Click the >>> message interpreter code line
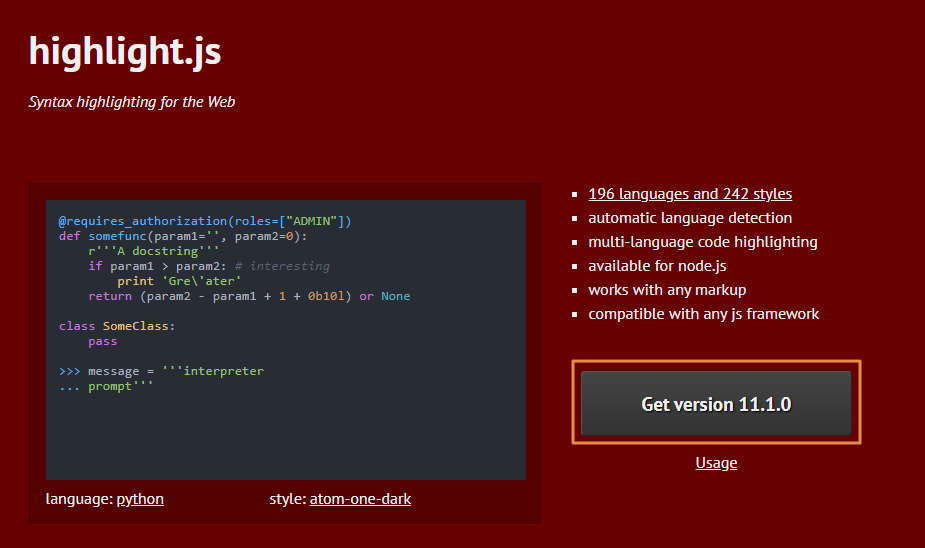The width and height of the screenshot is (925, 548). (161, 371)
